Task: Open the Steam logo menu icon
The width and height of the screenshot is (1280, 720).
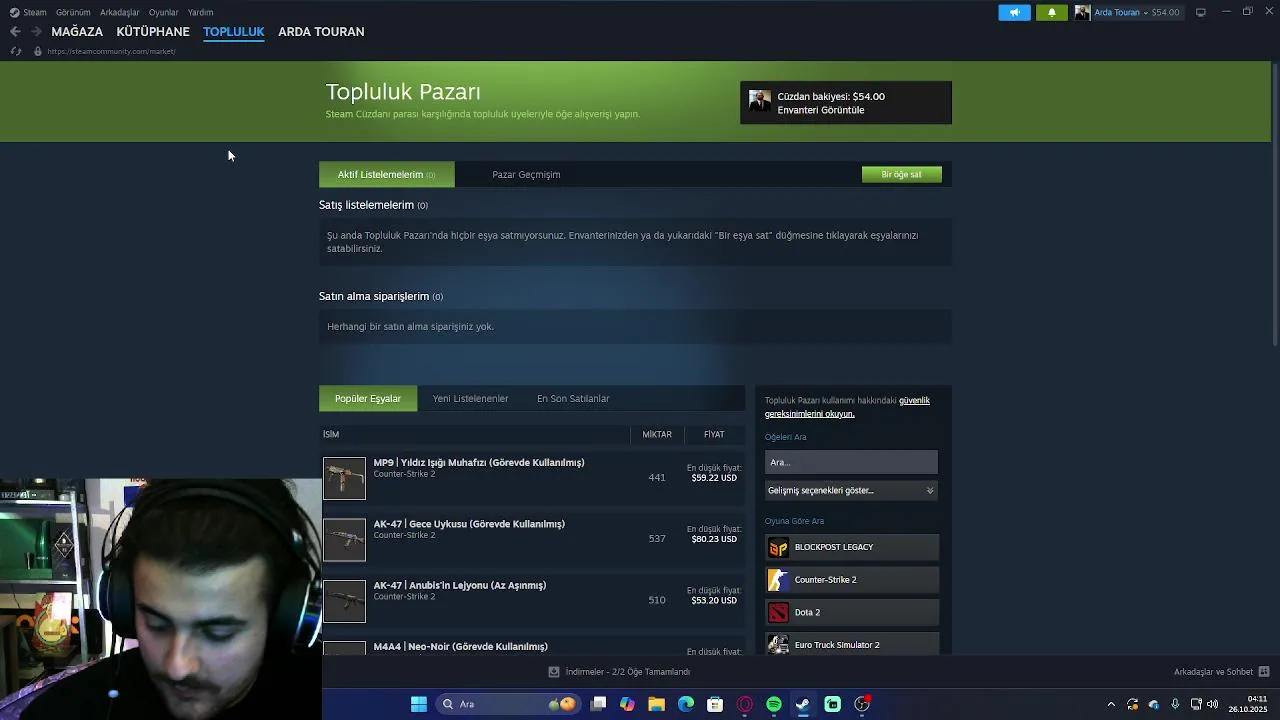Action: pos(14,12)
